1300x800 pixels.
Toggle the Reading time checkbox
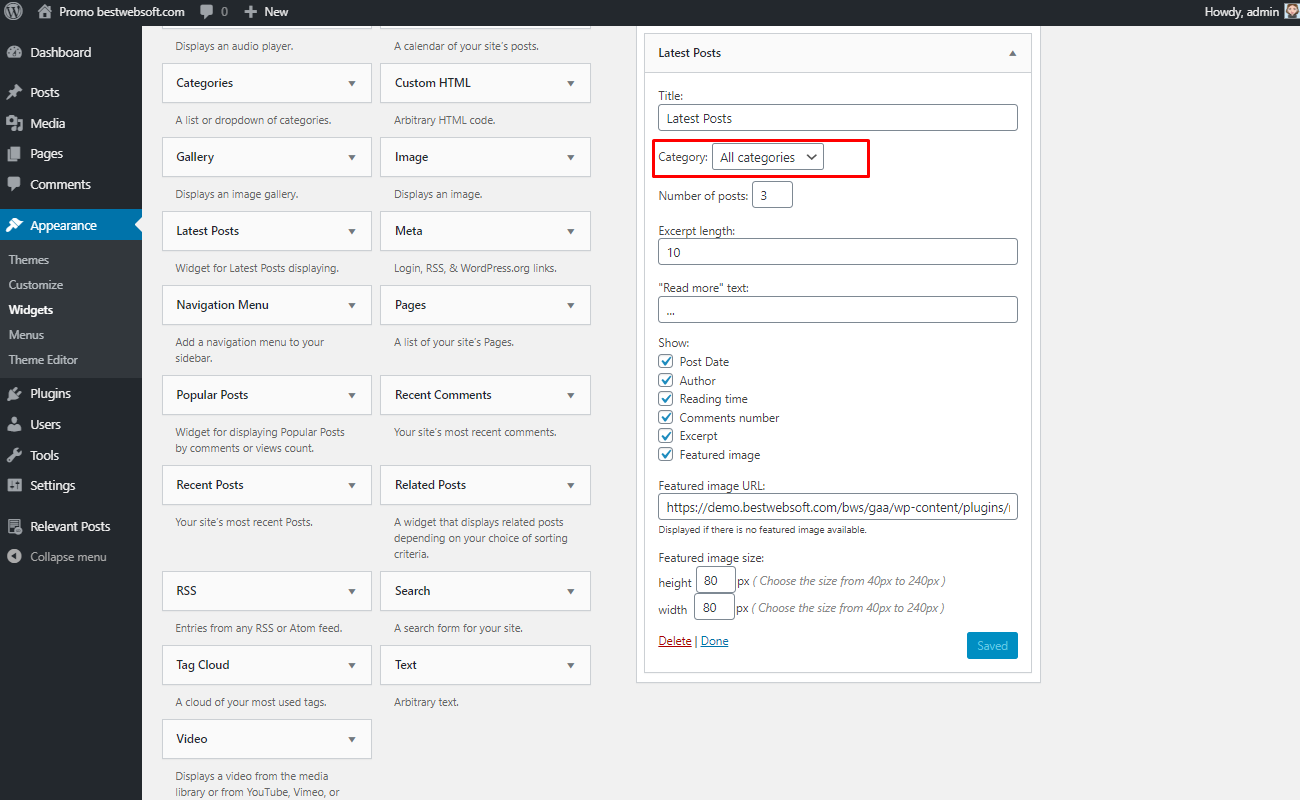coord(666,398)
